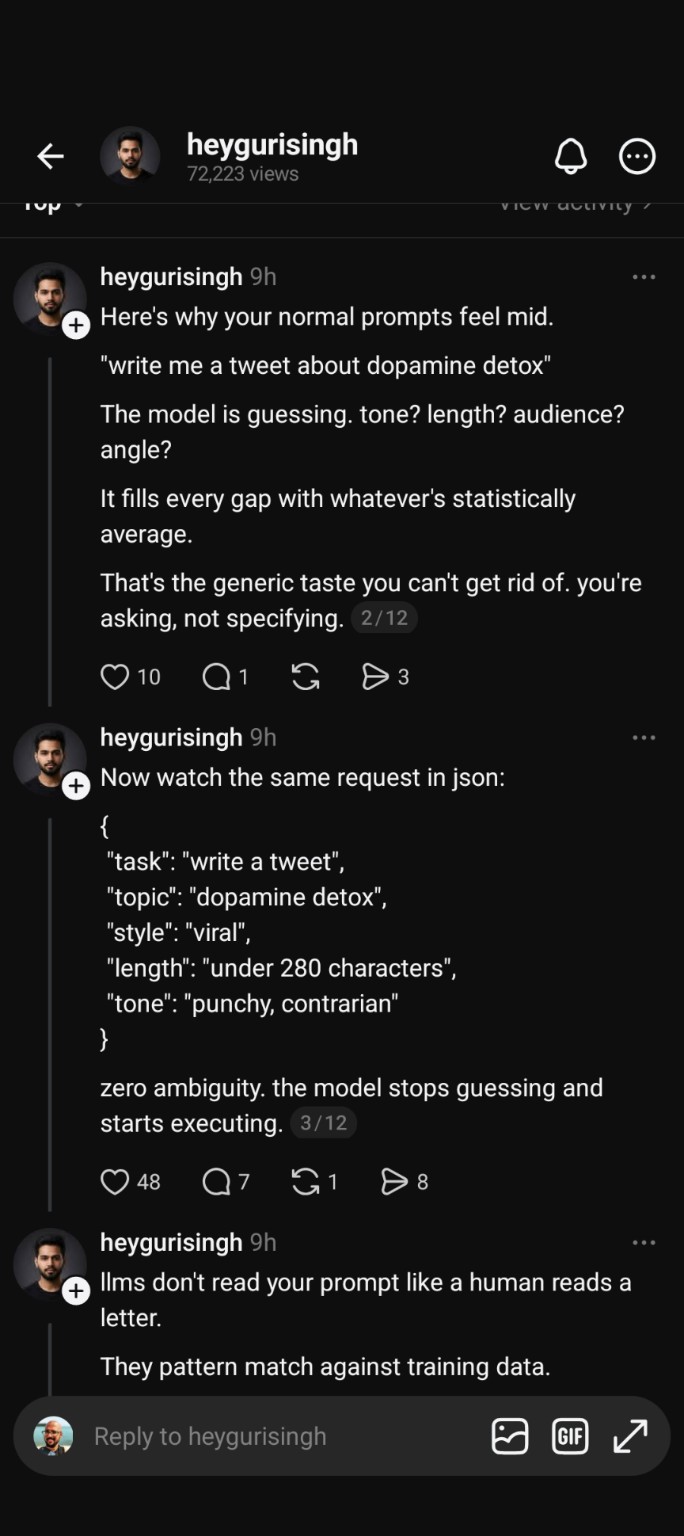Open the circled more-options icon in header
Image resolution: width=684 pixels, height=1536 pixels.
point(637,156)
